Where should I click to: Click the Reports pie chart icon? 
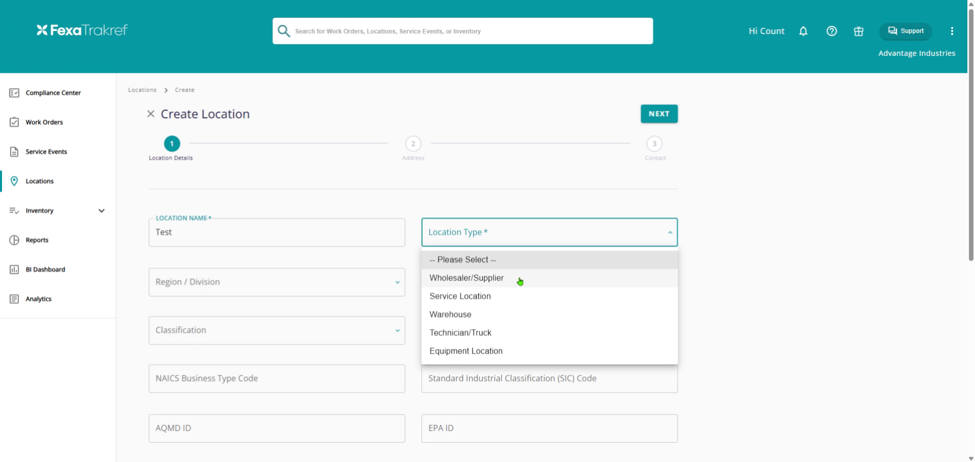14,240
